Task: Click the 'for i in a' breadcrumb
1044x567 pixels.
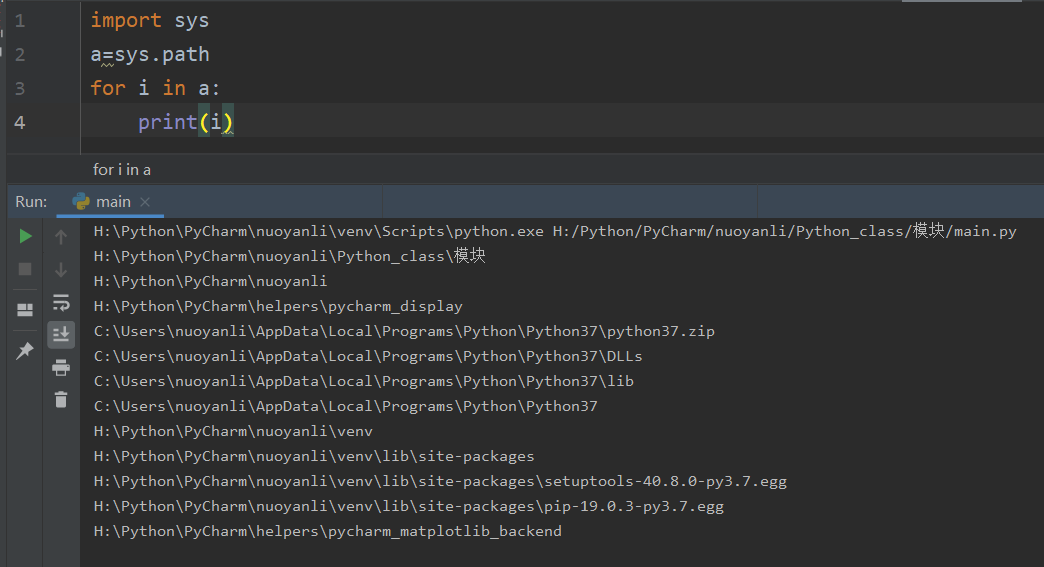Action: point(122,170)
